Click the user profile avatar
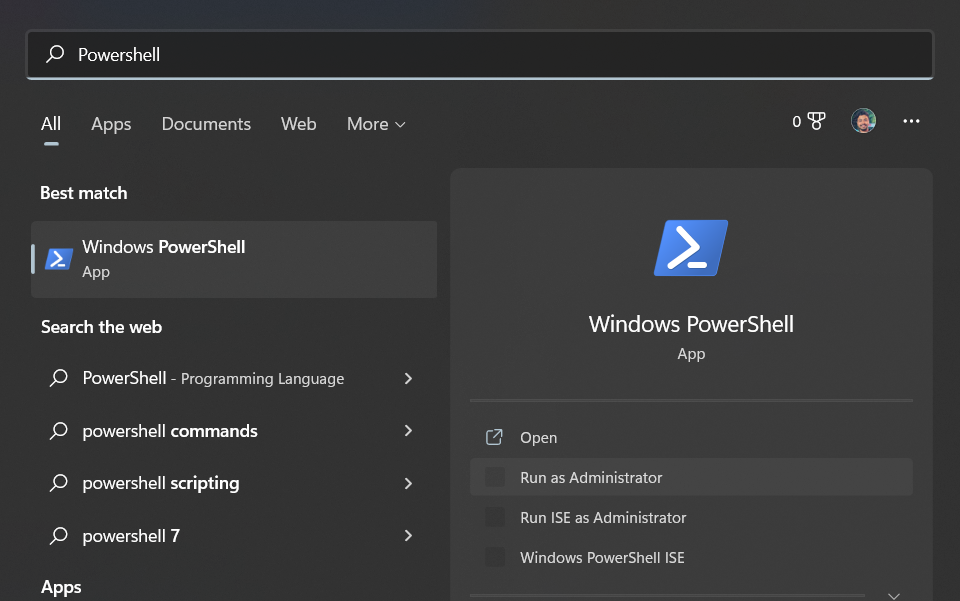The image size is (960, 601). click(x=863, y=121)
